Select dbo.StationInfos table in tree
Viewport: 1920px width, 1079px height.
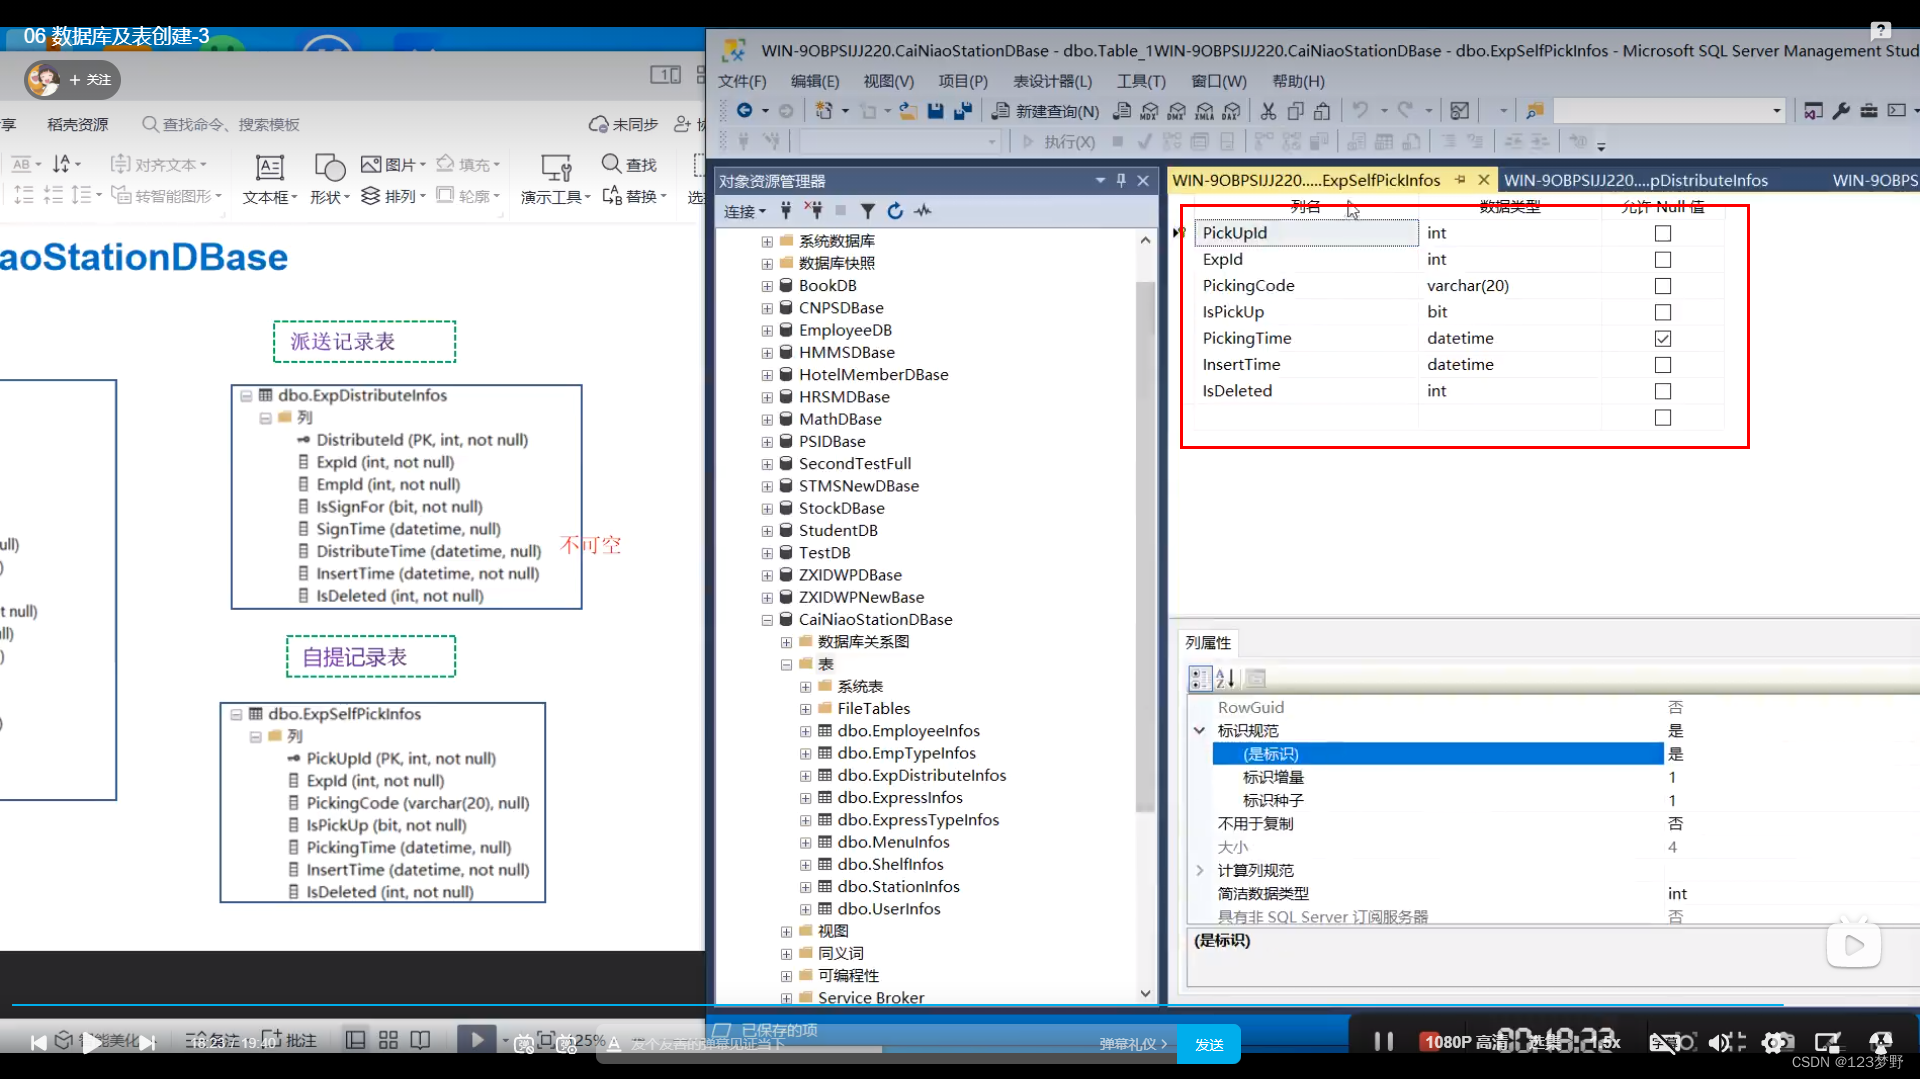(898, 887)
